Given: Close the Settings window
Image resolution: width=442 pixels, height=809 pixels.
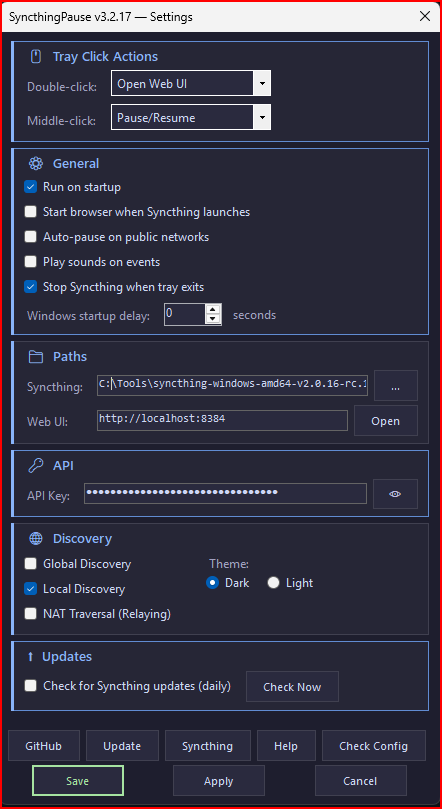Looking at the screenshot, I should coord(425,17).
